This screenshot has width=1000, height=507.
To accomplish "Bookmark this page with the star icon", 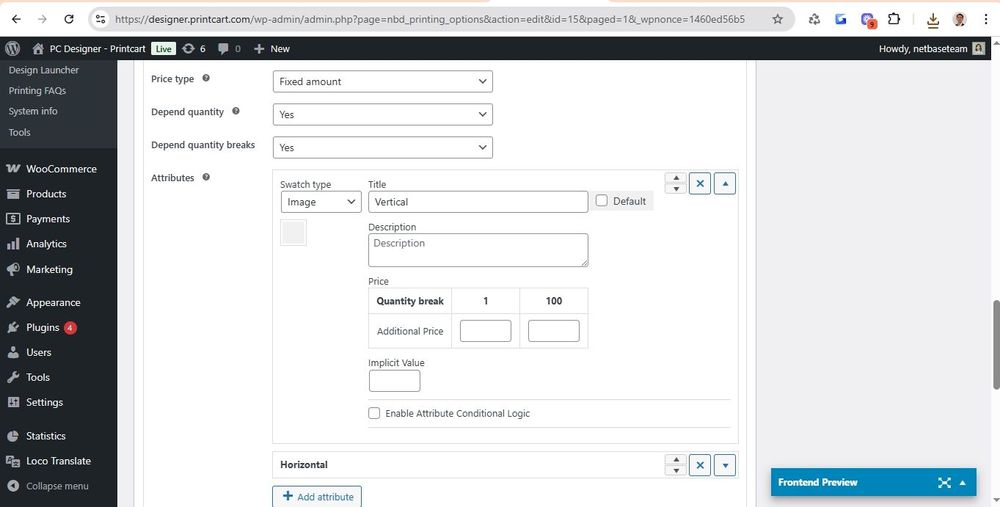I will point(778,19).
